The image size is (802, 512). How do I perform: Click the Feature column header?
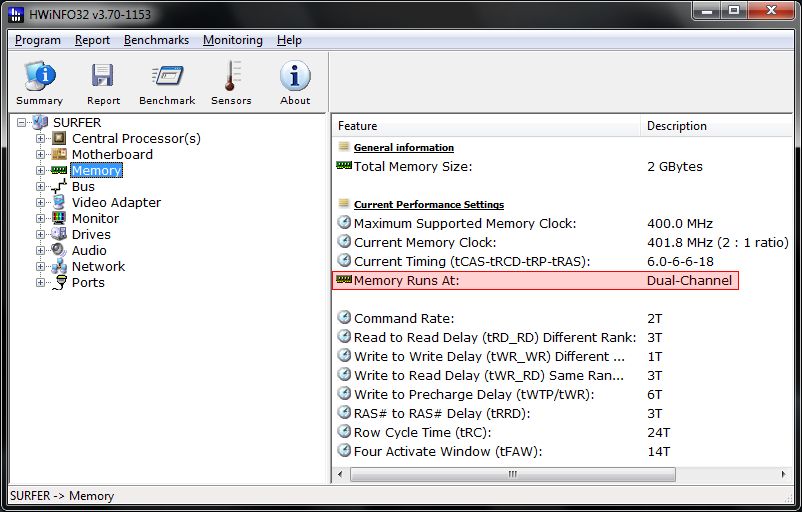pyautogui.click(x=485, y=126)
